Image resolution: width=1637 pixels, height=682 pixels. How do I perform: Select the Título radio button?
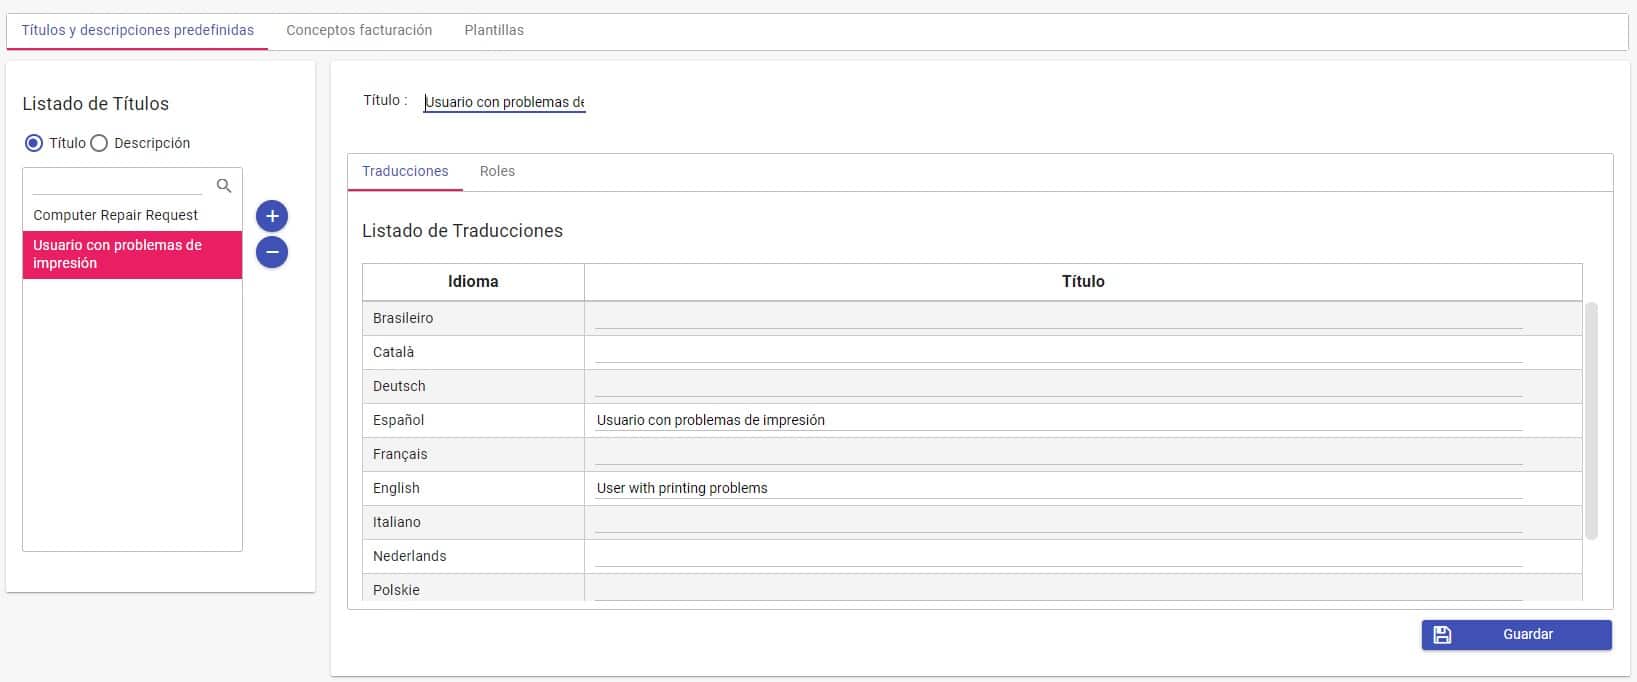tap(34, 143)
